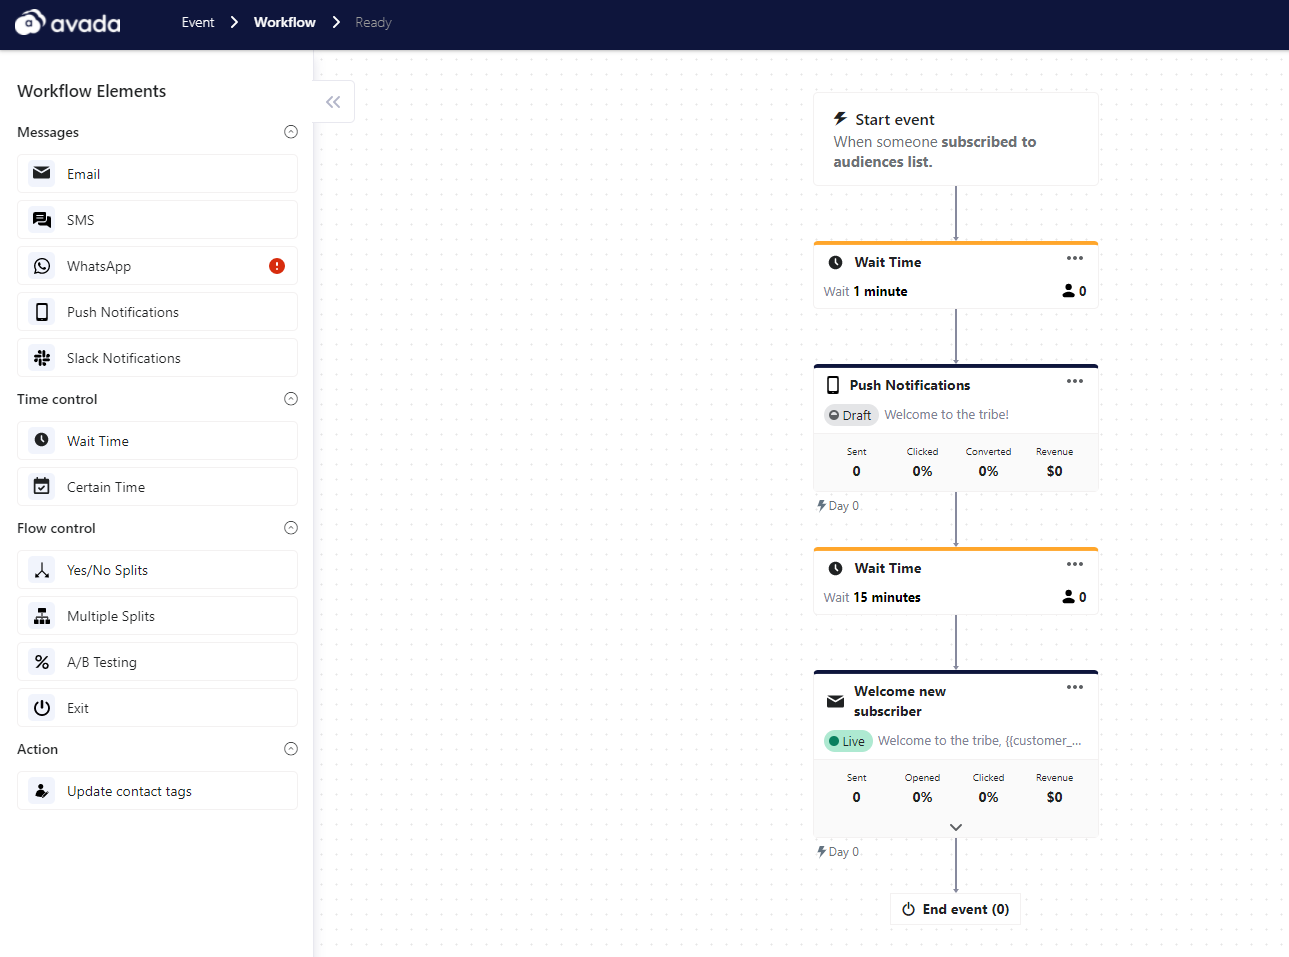1289x957 pixels.
Task: Open options menu on Push Notifications node
Action: click(1075, 381)
